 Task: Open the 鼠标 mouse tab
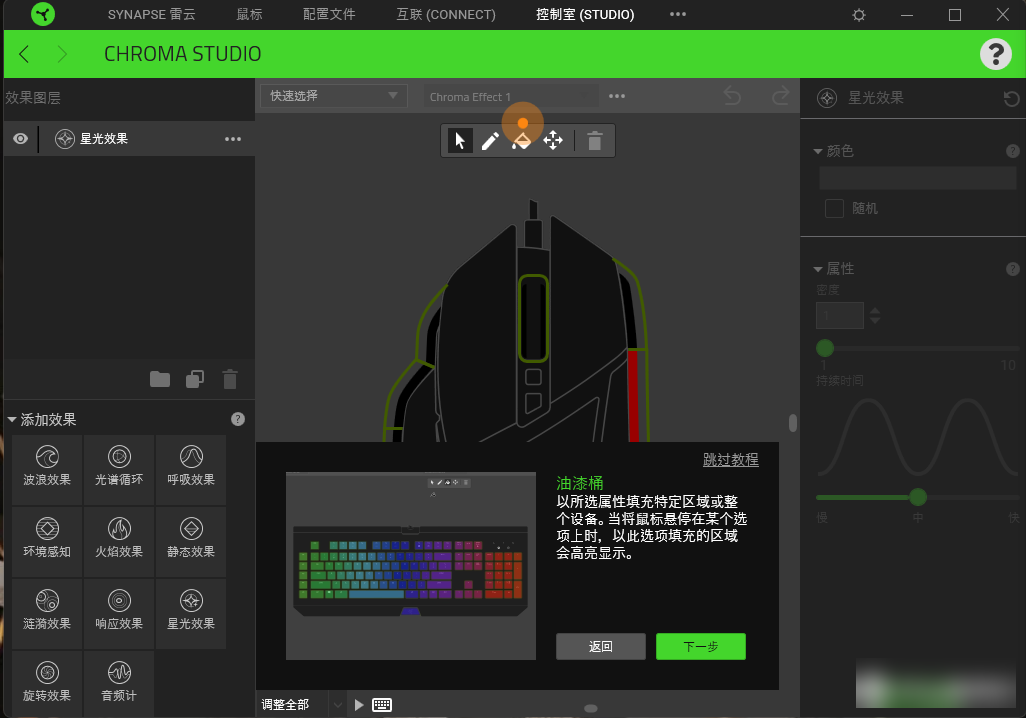coord(249,14)
